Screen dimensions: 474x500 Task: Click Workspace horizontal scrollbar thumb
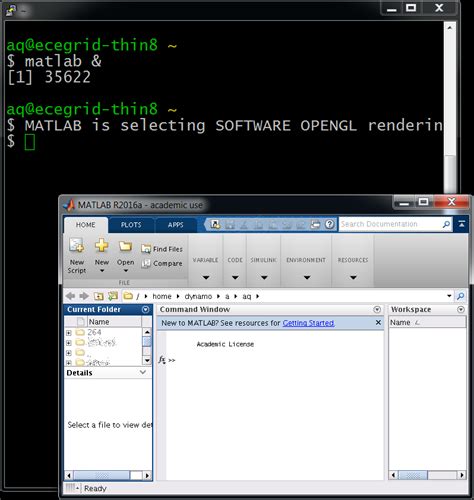[413, 475]
